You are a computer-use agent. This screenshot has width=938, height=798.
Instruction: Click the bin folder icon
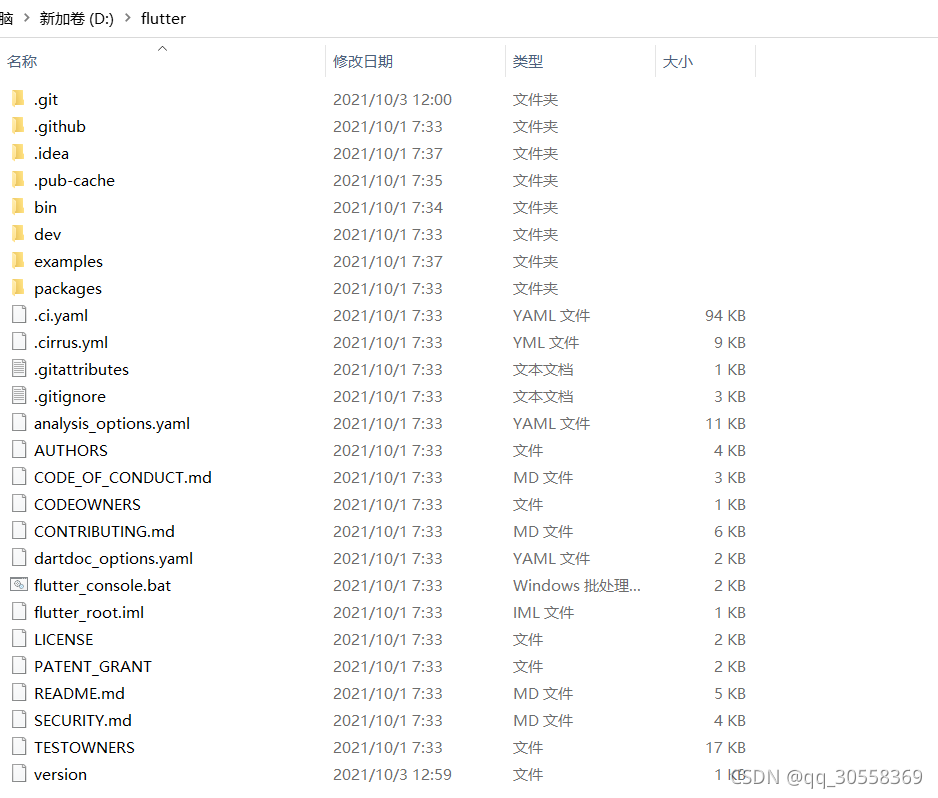pos(19,206)
